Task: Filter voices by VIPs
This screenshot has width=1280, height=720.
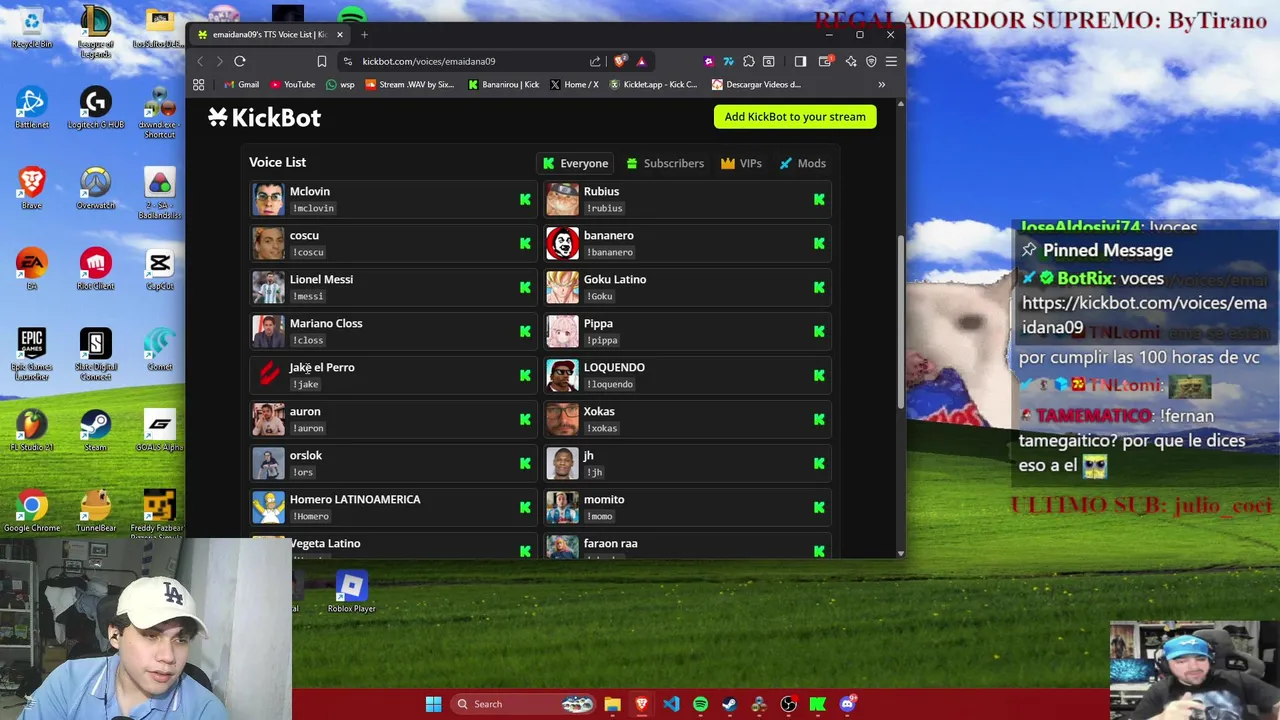Action: click(741, 163)
